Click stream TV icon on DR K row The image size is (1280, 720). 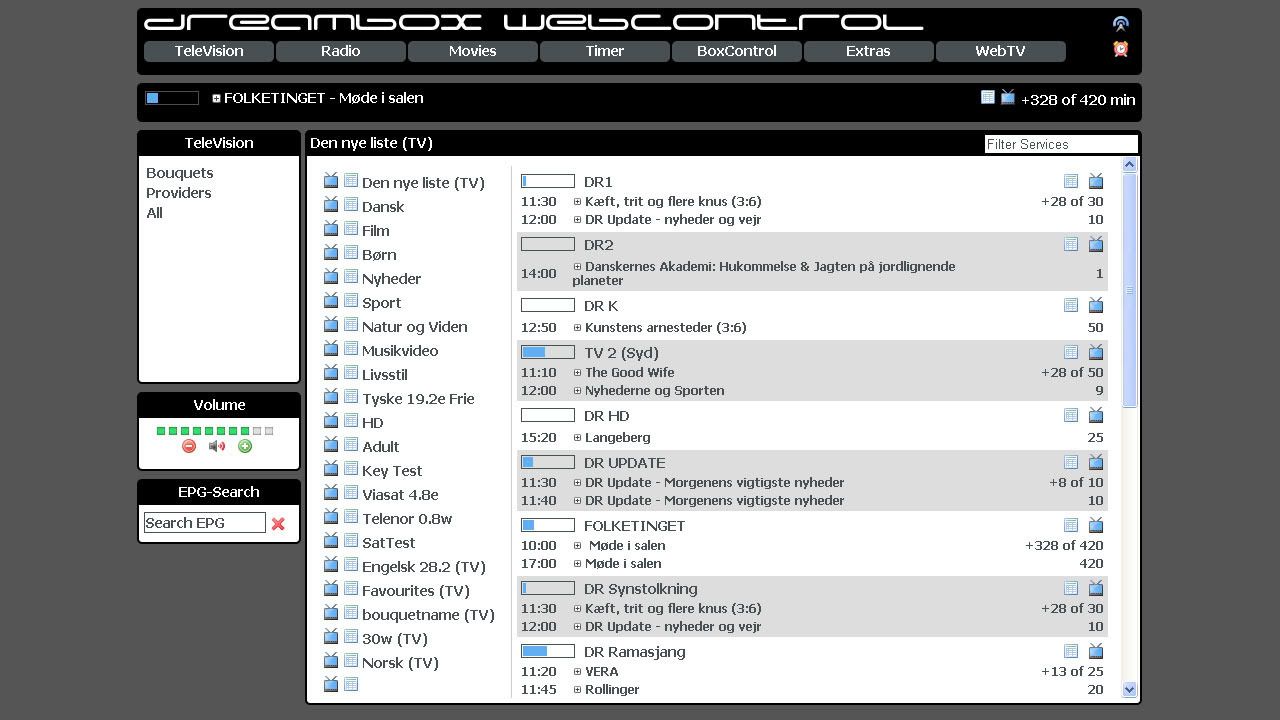click(x=1096, y=305)
